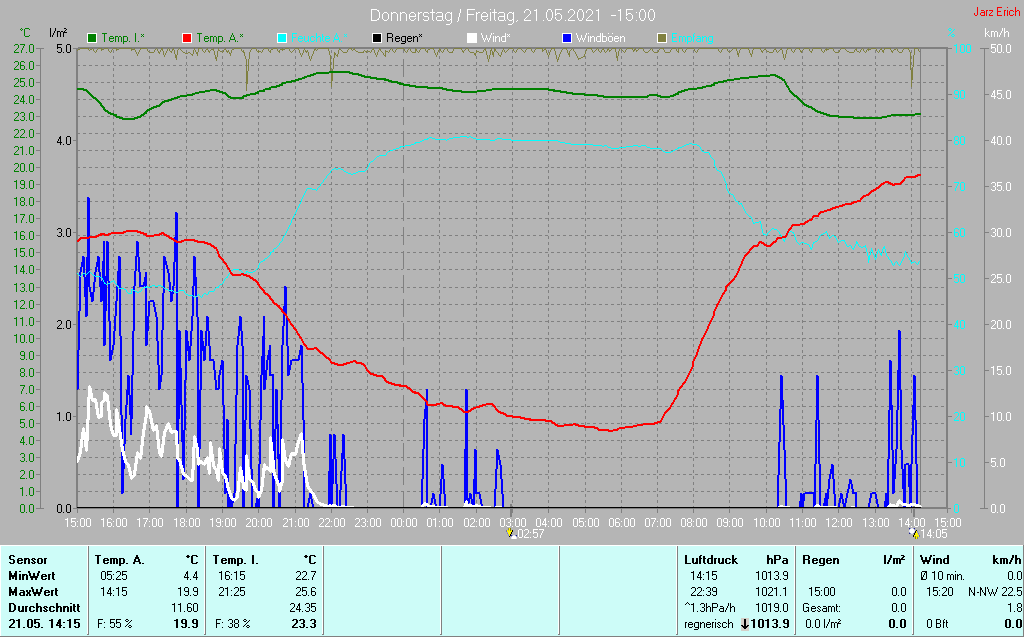Click the green Temp. I. legend swatch
Screen dimensions: 1024x637
pyautogui.click(x=91, y=38)
